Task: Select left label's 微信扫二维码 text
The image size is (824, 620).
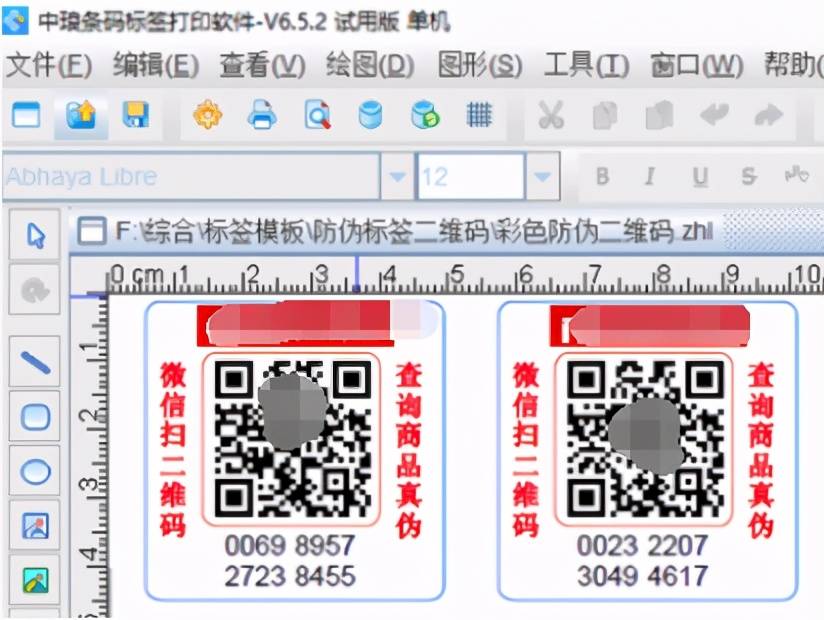Action: pos(173,450)
